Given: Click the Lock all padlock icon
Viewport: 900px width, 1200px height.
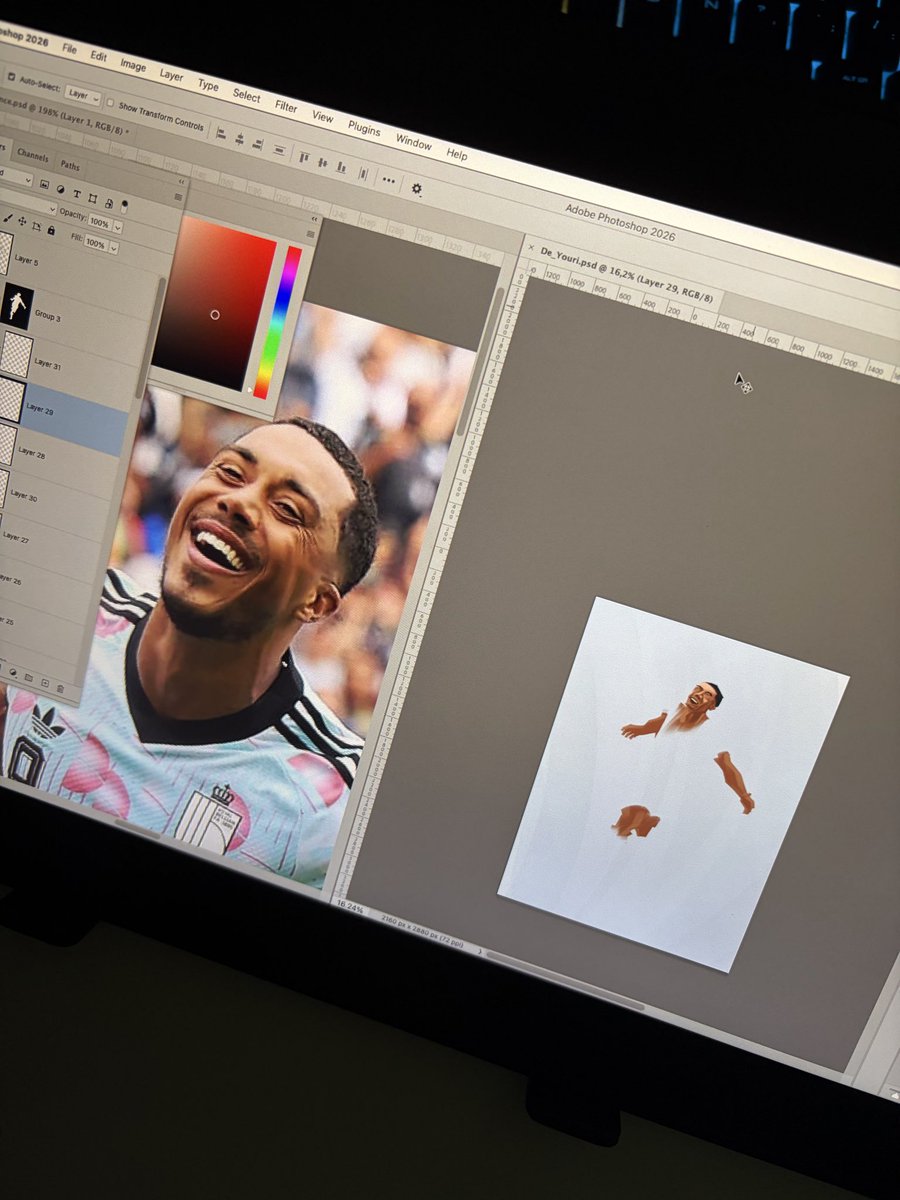Looking at the screenshot, I should (x=51, y=230).
